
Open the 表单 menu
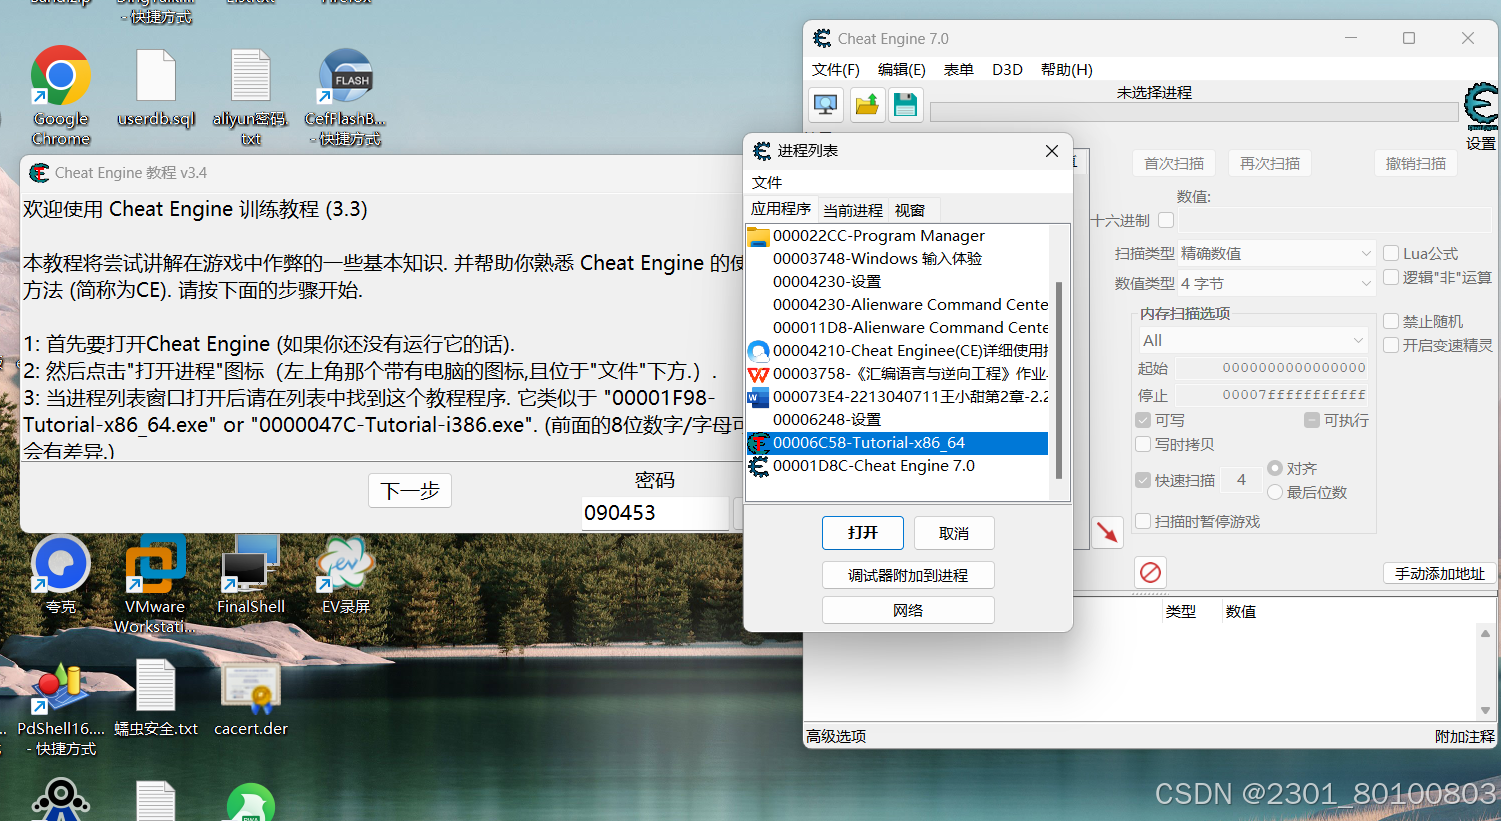pos(959,69)
